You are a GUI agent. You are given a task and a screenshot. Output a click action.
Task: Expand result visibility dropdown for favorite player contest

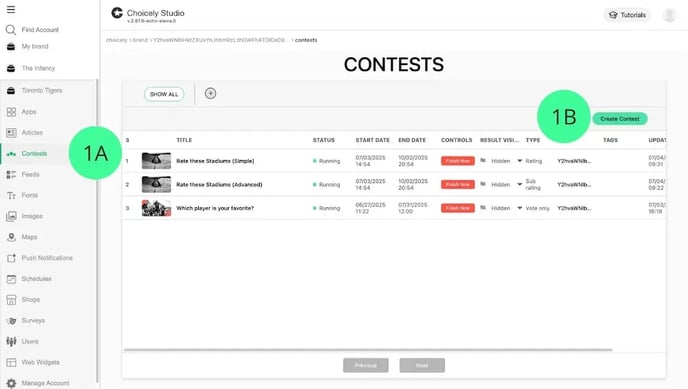coord(520,208)
